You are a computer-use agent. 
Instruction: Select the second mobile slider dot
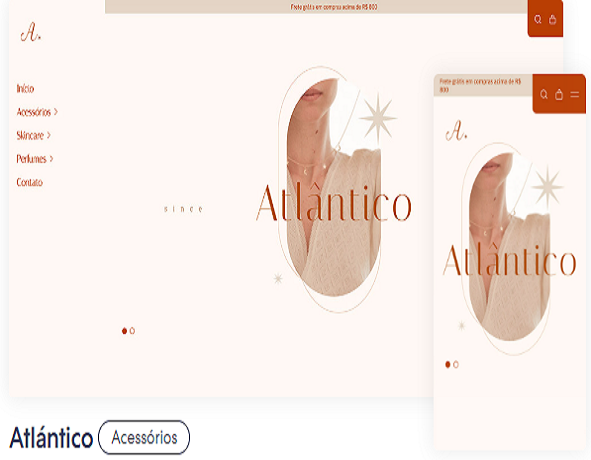pos(456,365)
